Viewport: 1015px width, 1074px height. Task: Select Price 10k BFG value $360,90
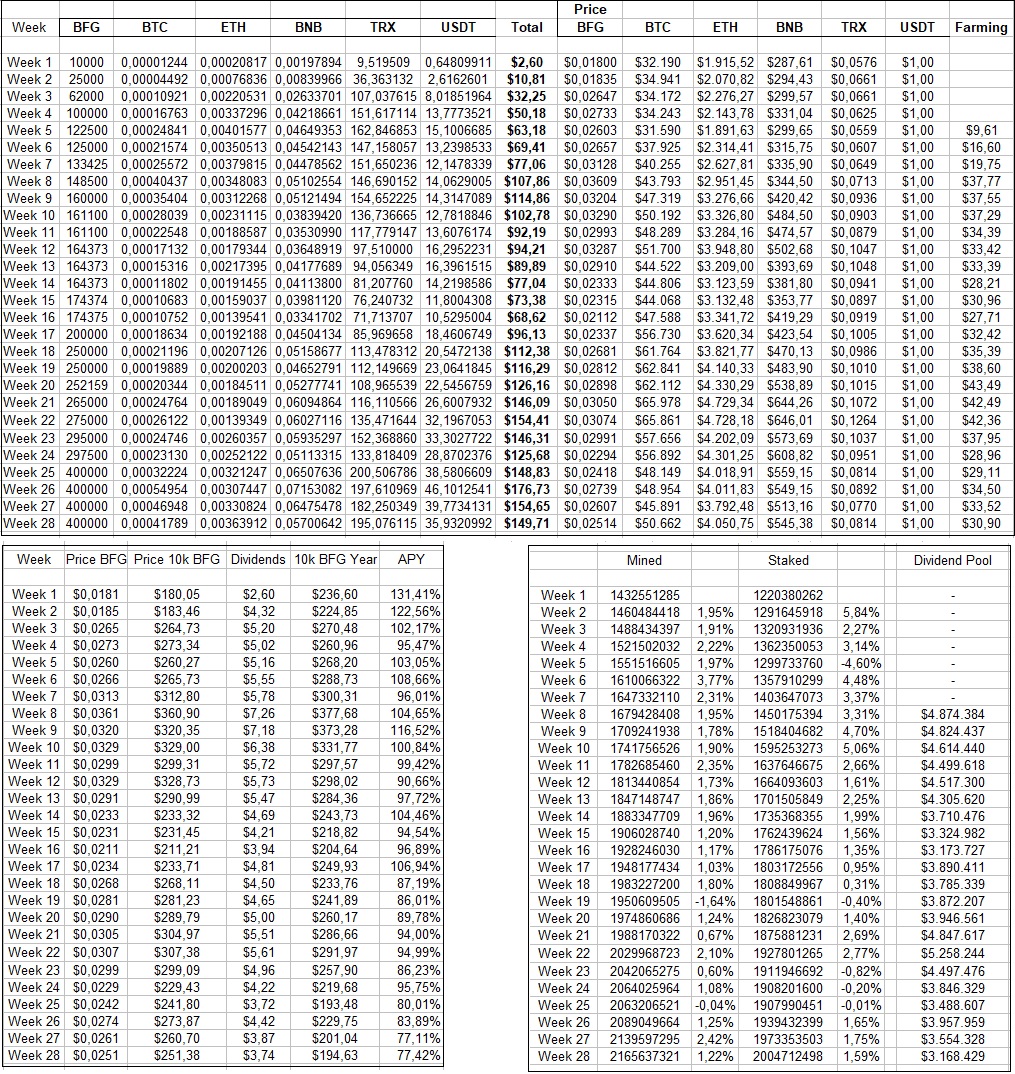[x=177, y=713]
